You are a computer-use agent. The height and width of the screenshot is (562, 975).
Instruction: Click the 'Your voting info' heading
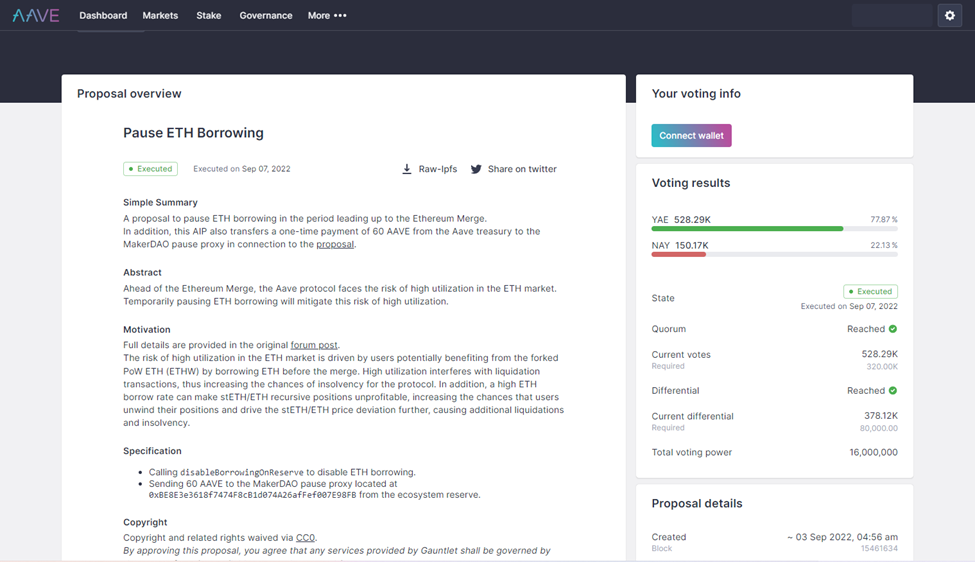click(696, 94)
